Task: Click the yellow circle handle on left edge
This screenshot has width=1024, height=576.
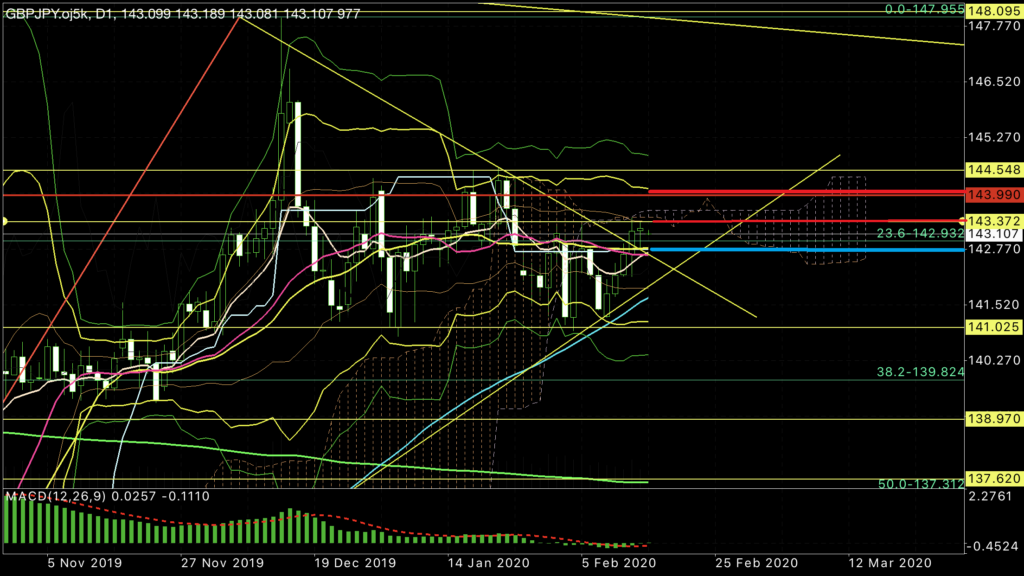Action: 4,221
